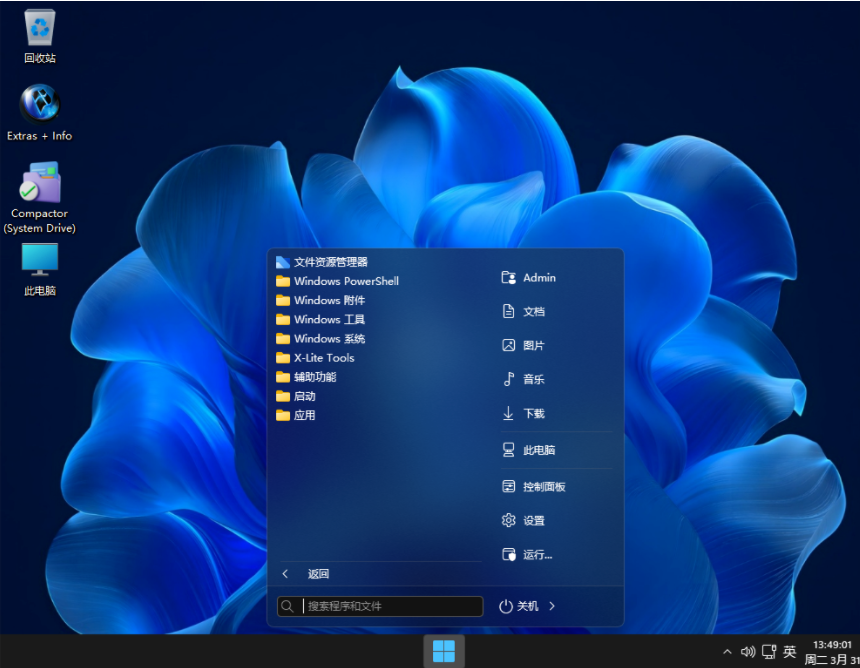The image size is (860, 668).
Task: Click the back chevron beside 返回
Action: tap(285, 574)
